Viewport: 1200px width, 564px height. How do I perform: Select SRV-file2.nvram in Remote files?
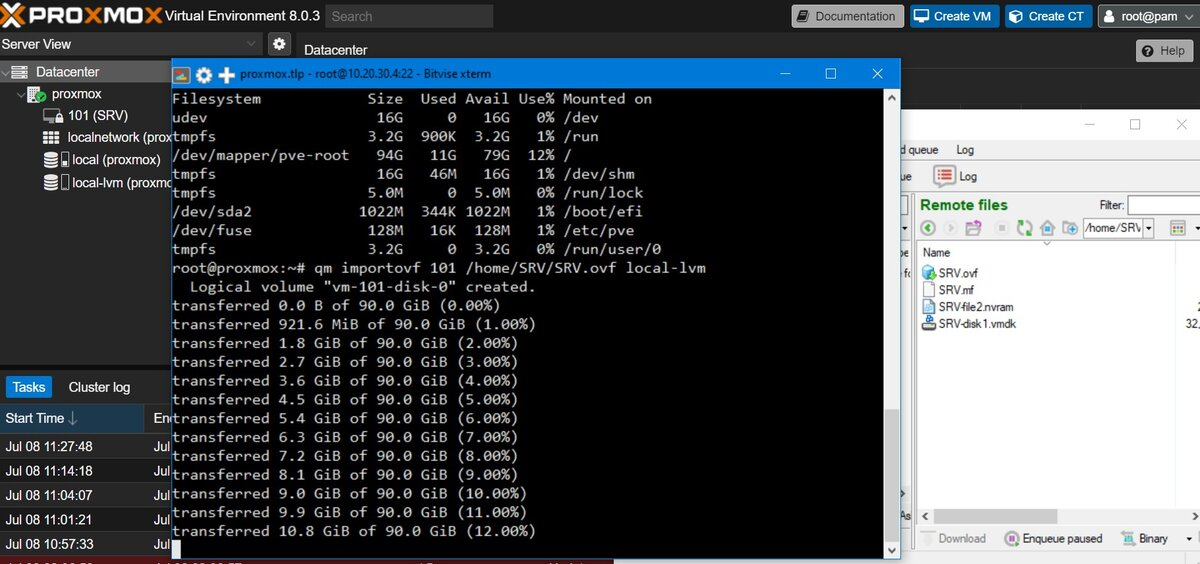[966, 306]
